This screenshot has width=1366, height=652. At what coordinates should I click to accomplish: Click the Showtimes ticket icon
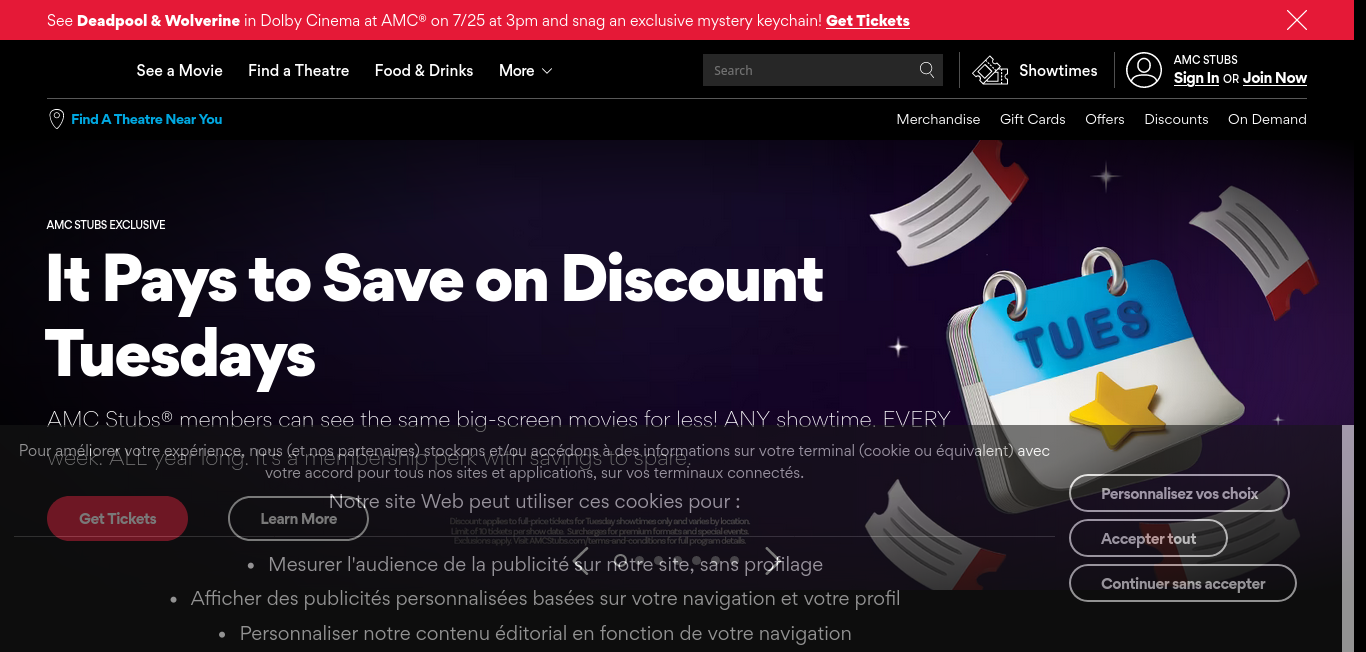(x=990, y=70)
